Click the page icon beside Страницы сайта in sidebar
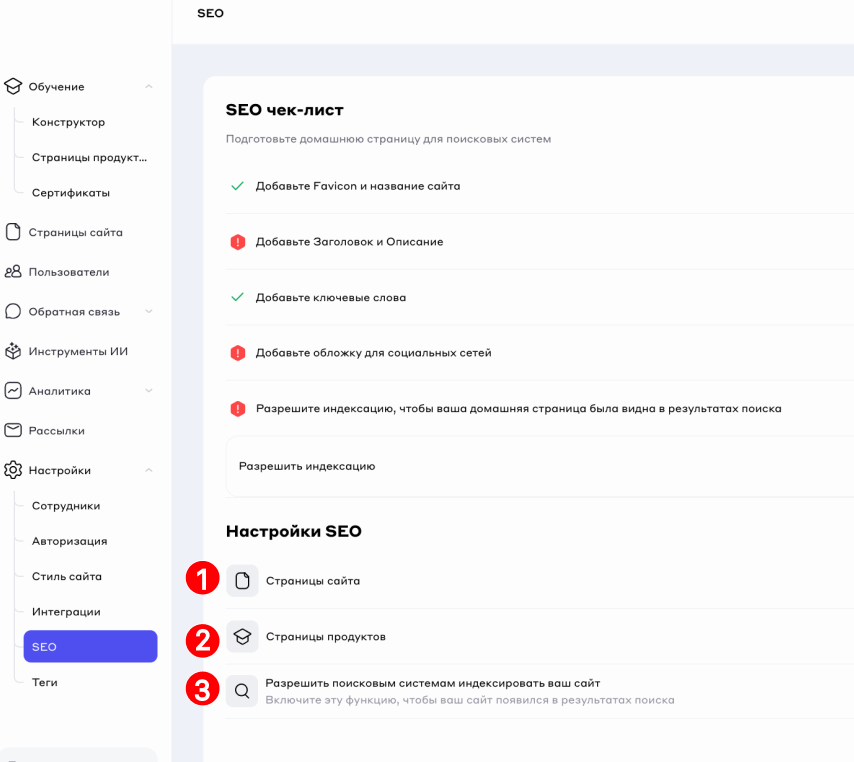 (13, 232)
